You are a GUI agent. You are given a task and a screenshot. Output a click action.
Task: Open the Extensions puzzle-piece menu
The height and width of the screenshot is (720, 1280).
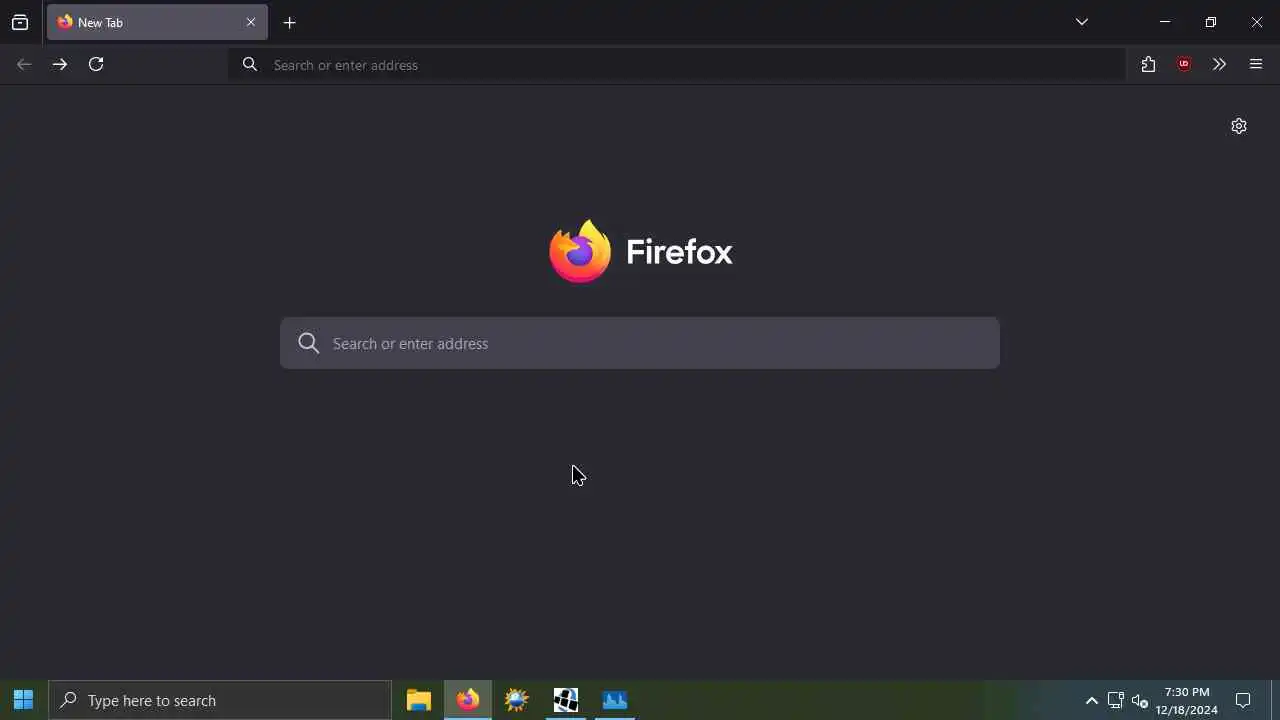(x=1148, y=64)
